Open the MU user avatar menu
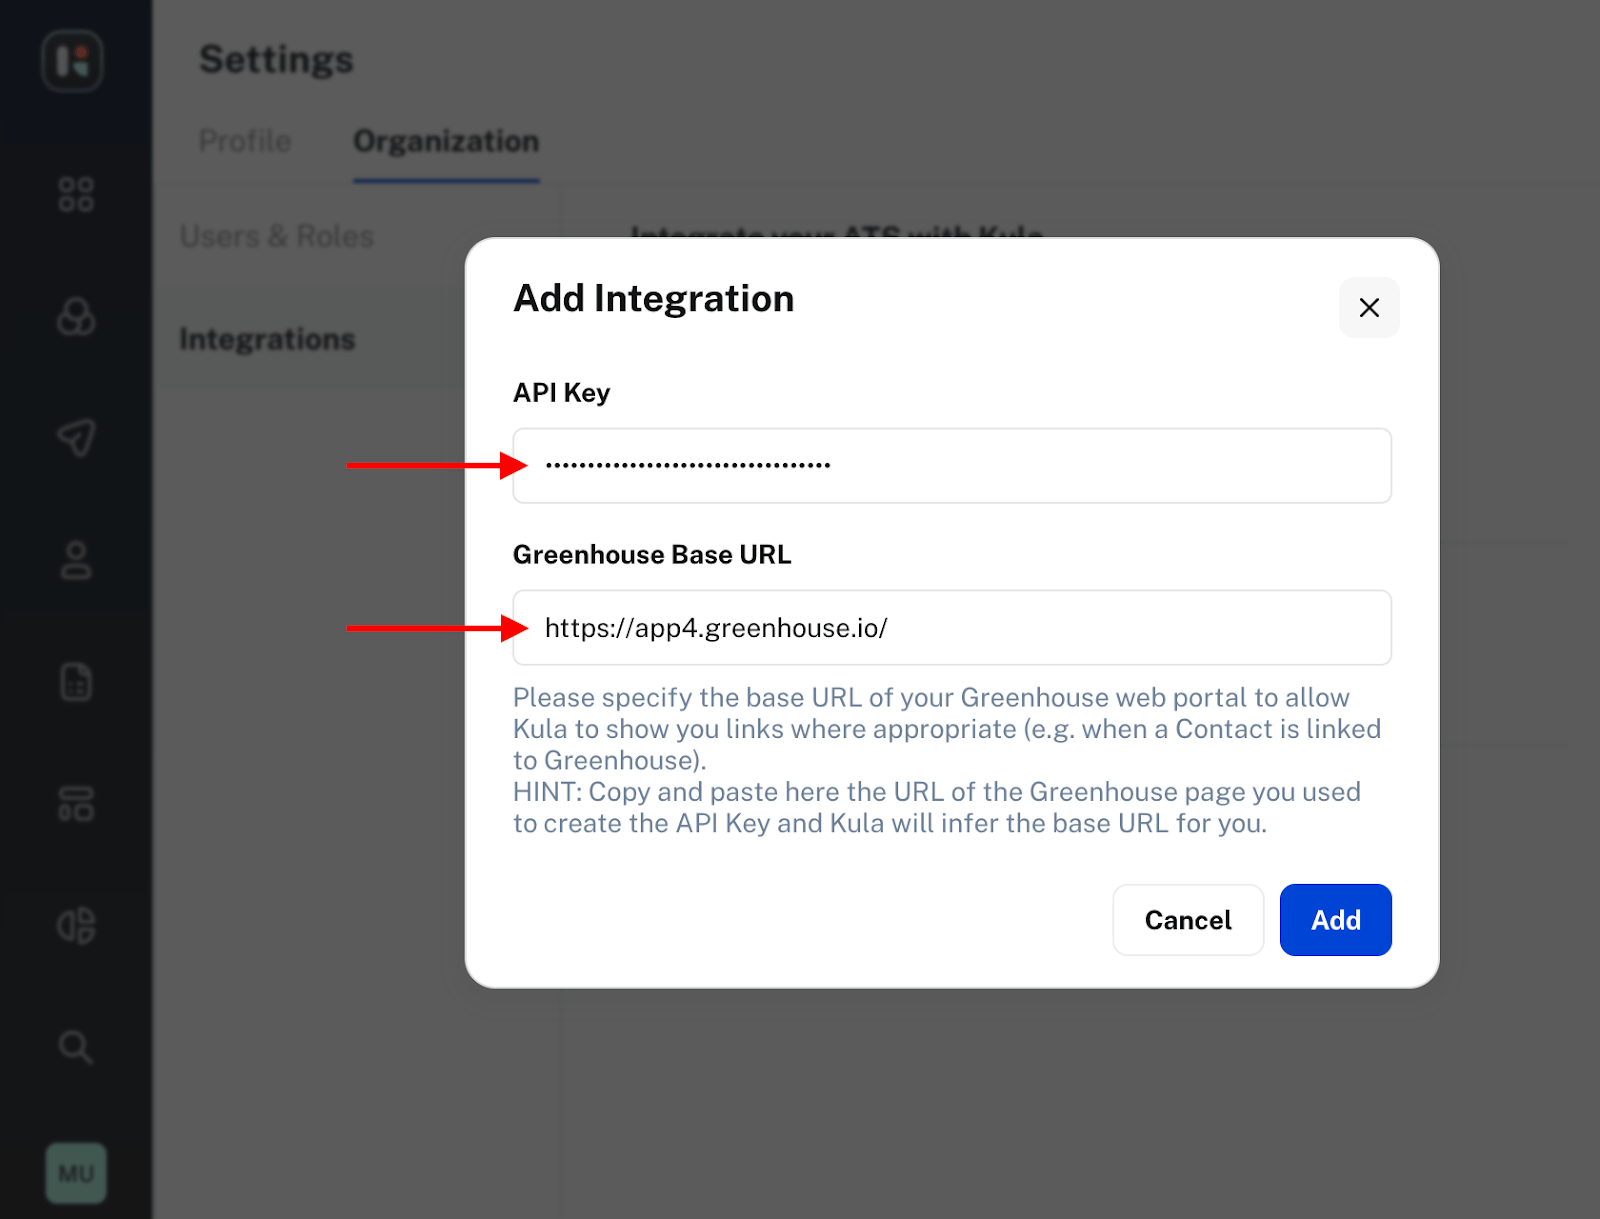The width and height of the screenshot is (1600, 1219). 76,1173
